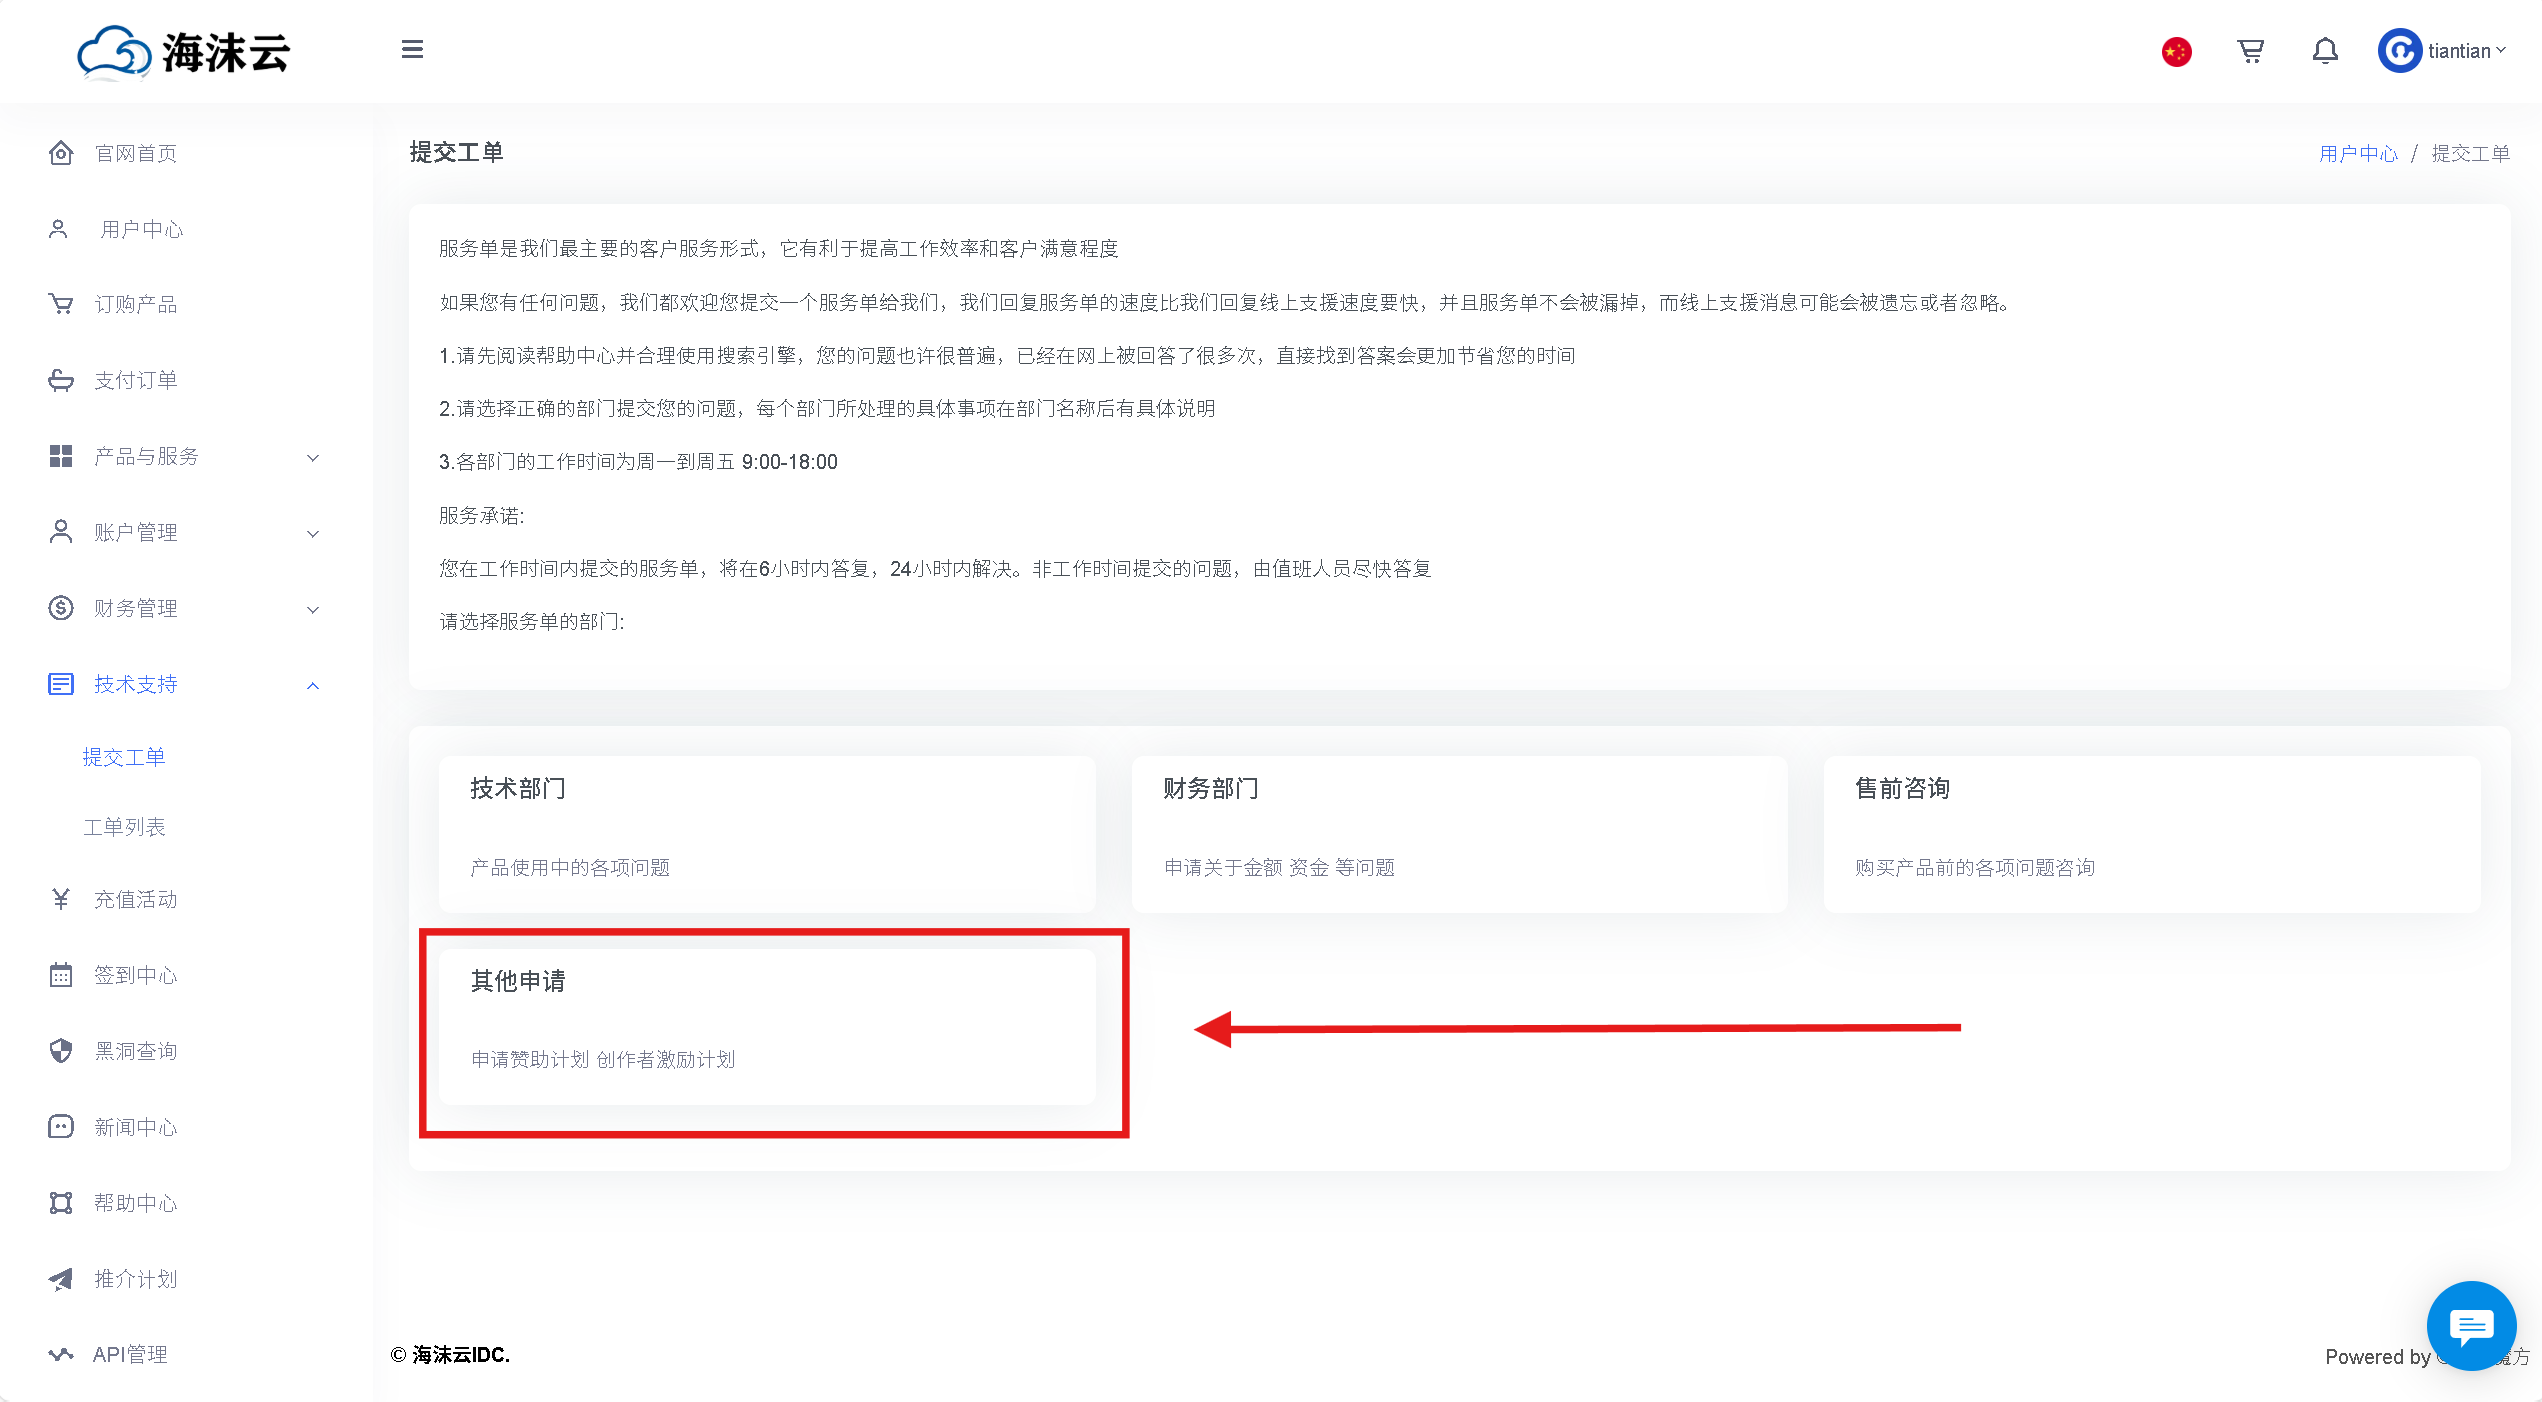Image resolution: width=2542 pixels, height=1402 pixels.
Task: Expand the 产品与服务 menu chevron
Action: point(313,457)
